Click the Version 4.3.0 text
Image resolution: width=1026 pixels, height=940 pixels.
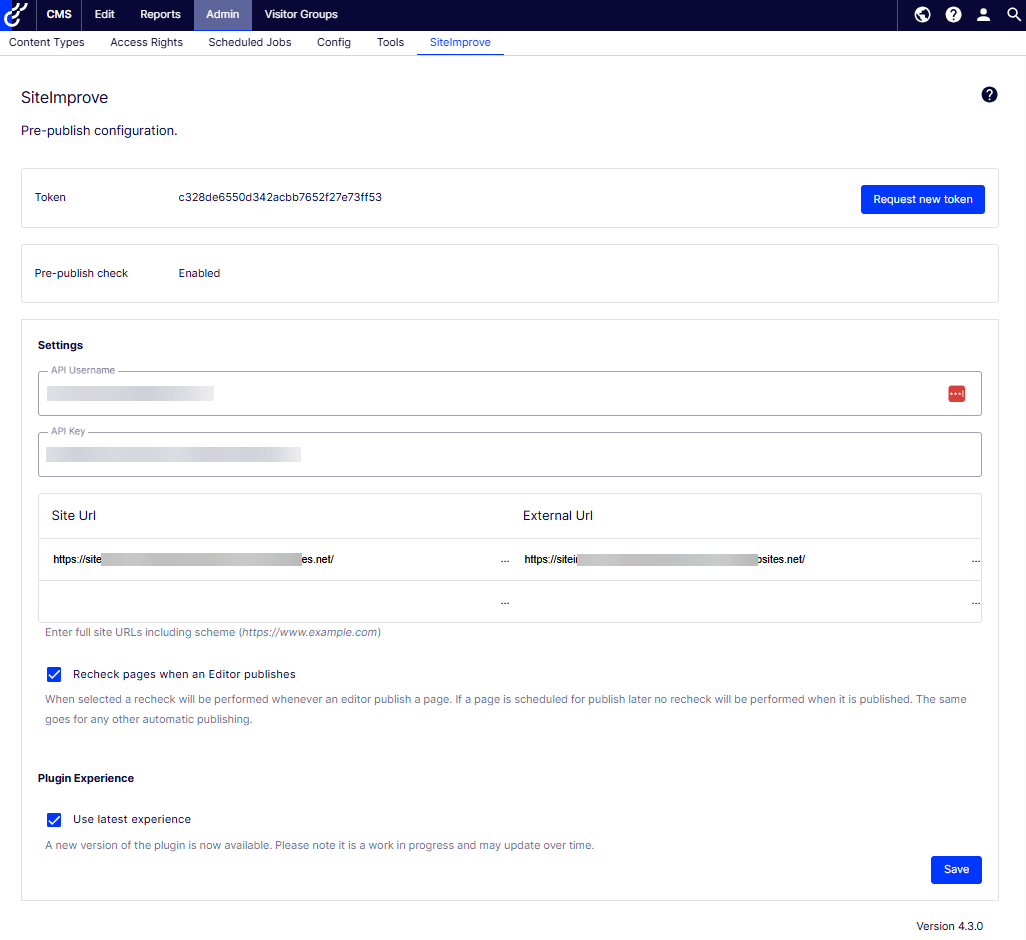(949, 926)
